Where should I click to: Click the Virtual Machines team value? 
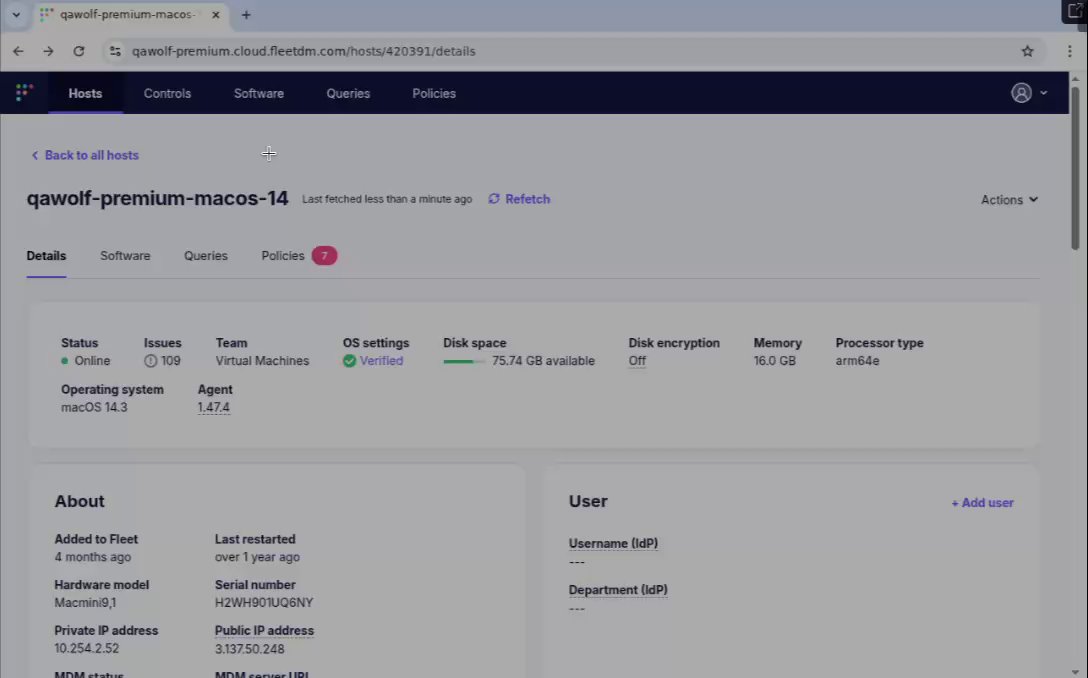click(x=262, y=361)
